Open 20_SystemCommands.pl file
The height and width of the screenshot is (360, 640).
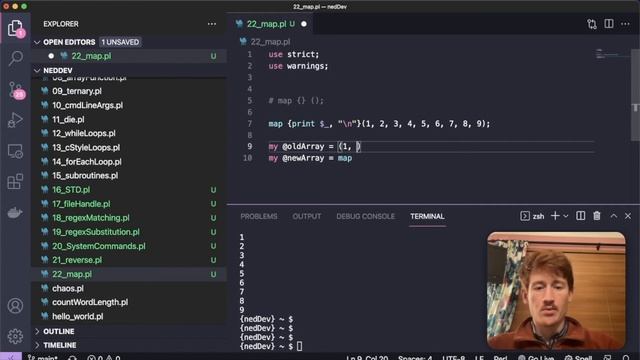[130, 246]
